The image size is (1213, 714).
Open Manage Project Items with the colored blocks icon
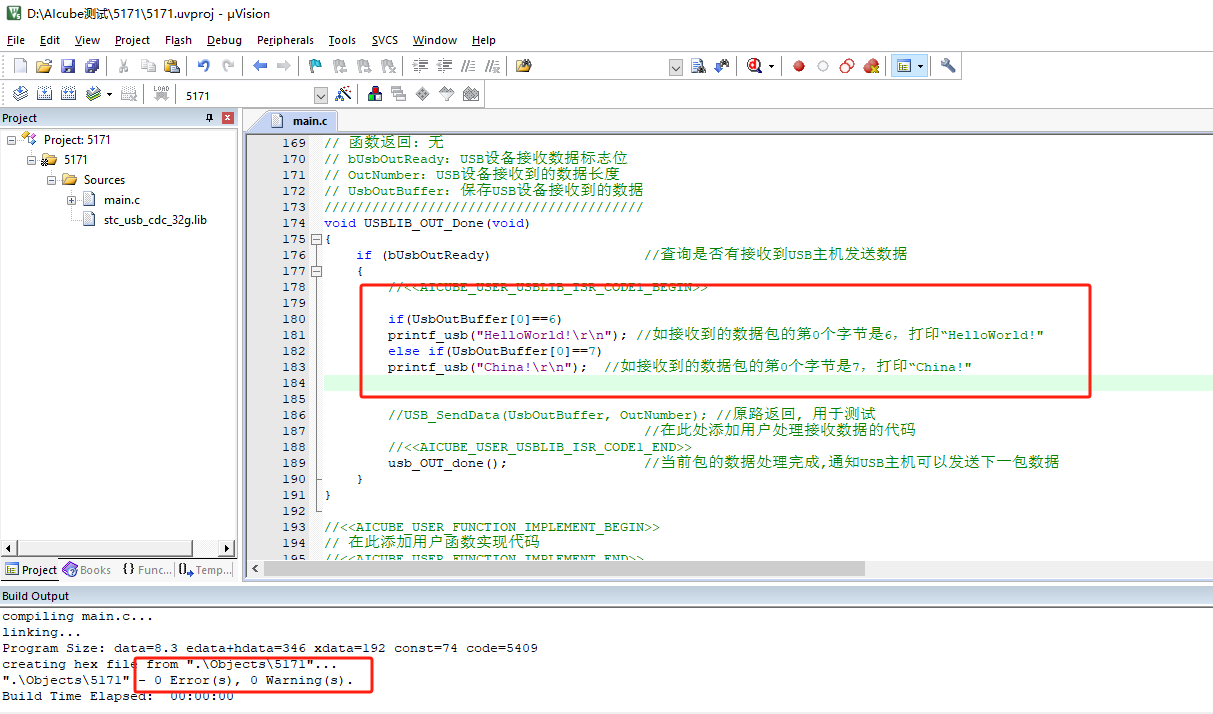[x=375, y=94]
